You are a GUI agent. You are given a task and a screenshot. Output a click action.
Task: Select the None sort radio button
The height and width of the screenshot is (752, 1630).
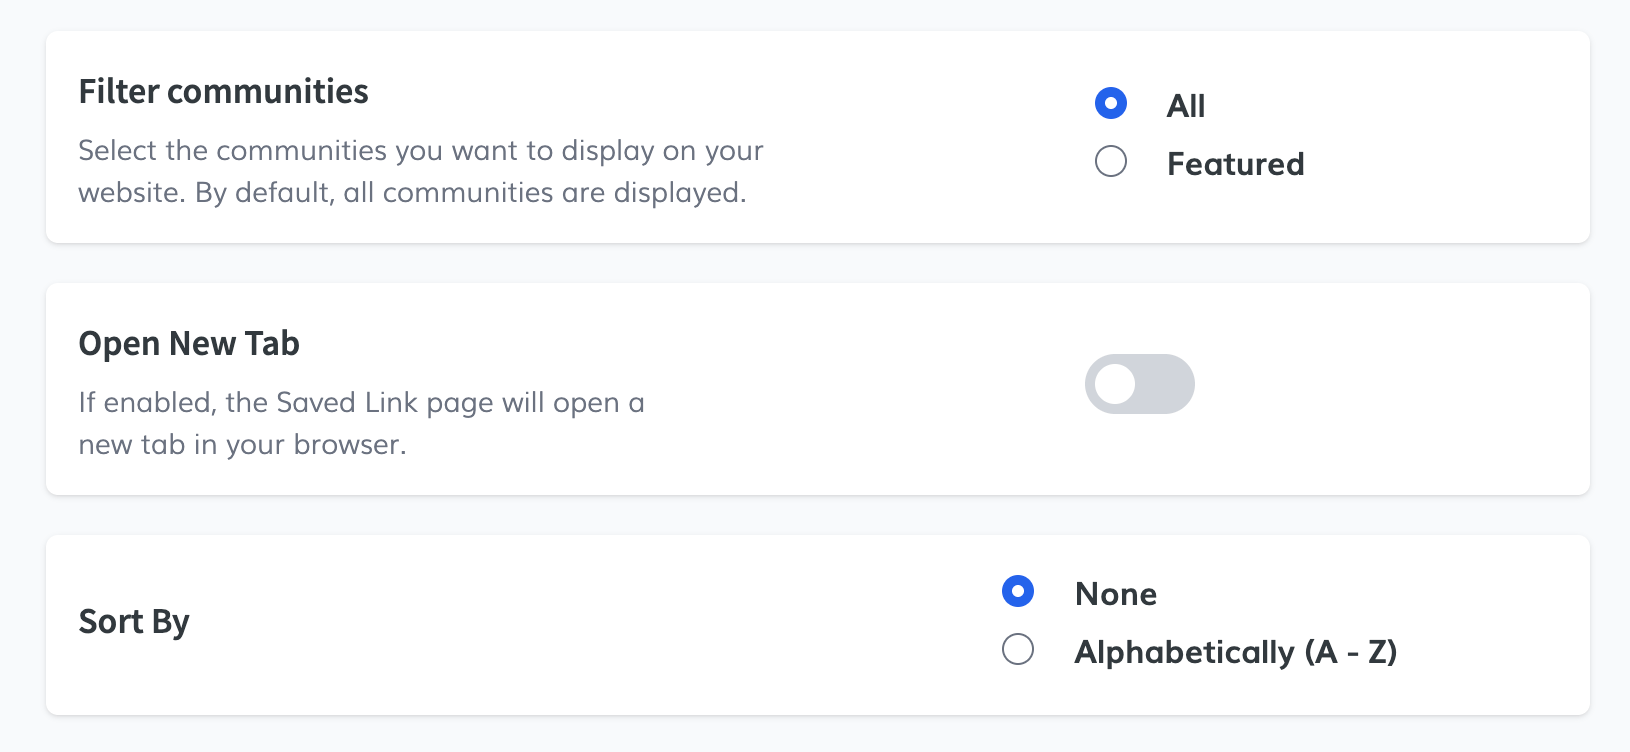[x=1018, y=591]
